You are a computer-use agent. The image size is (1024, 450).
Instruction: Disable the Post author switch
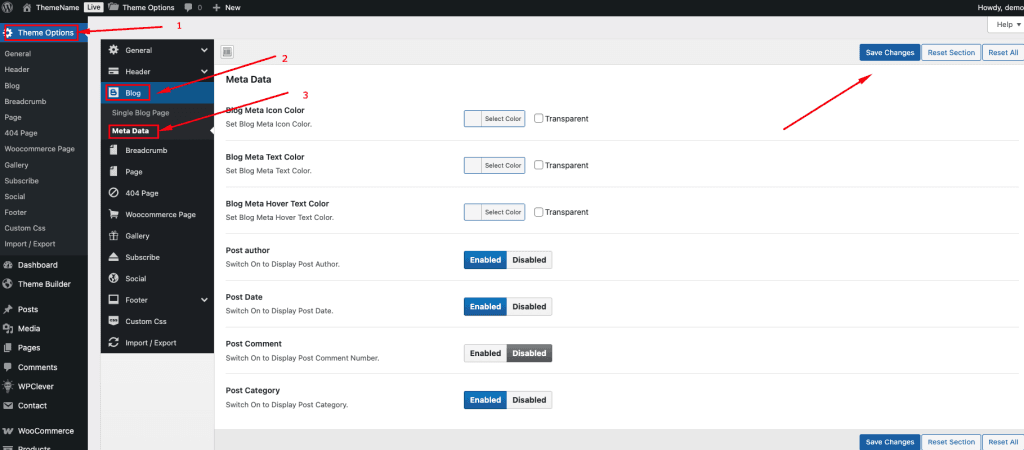[529, 260]
